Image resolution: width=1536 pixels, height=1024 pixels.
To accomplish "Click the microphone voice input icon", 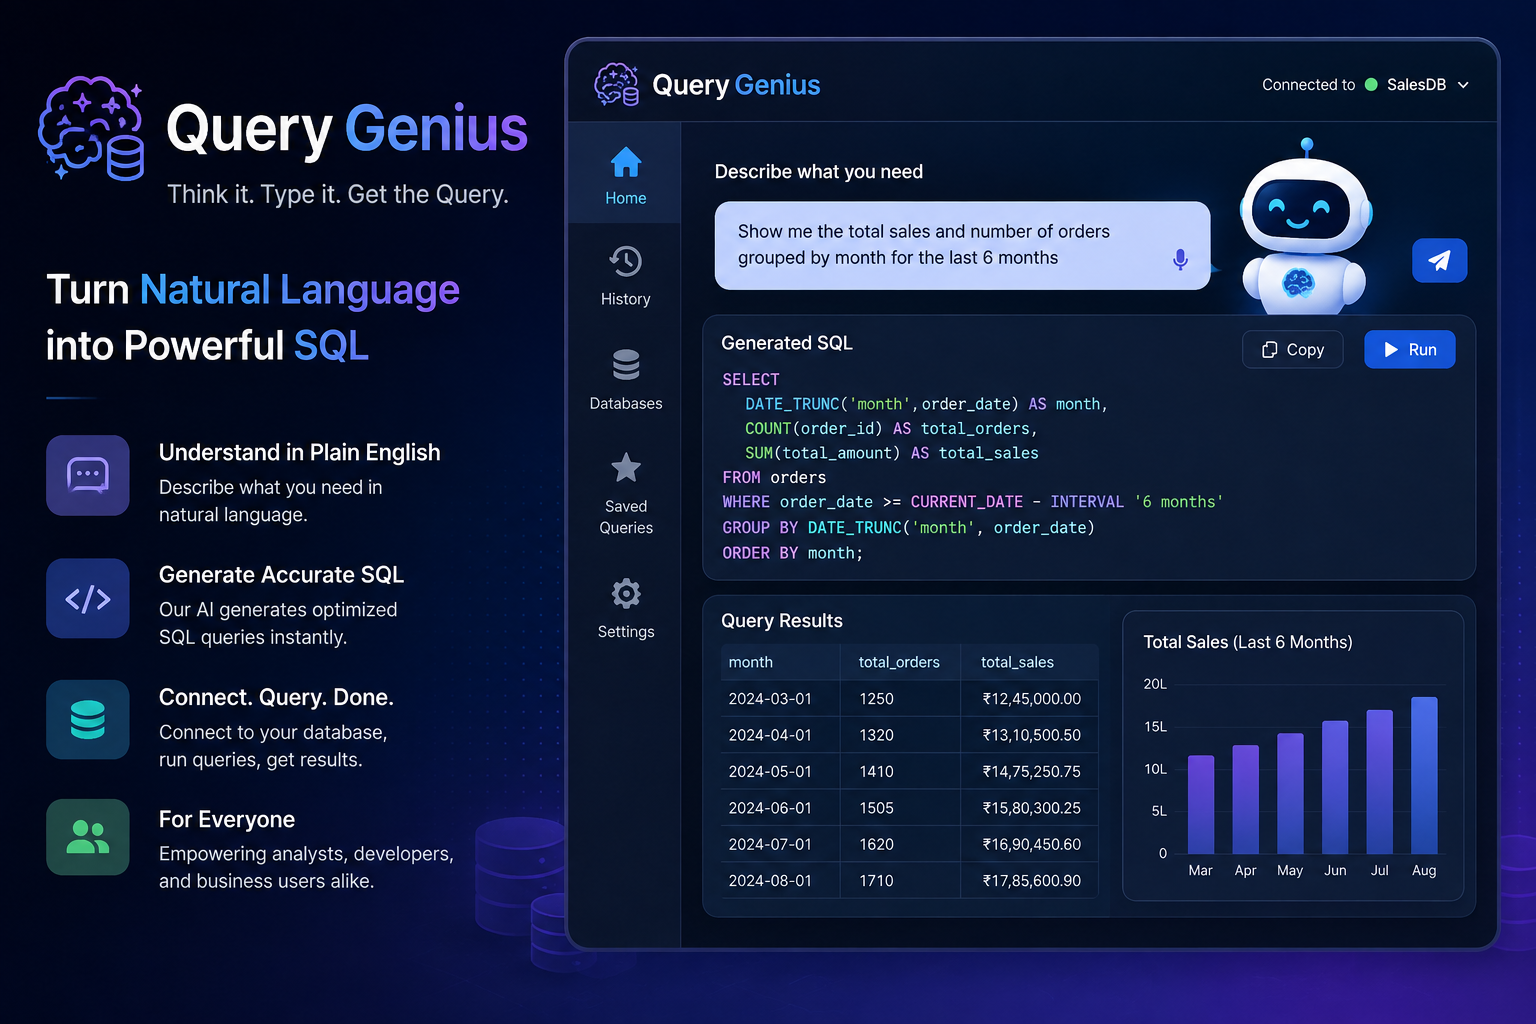I will click(x=1180, y=259).
